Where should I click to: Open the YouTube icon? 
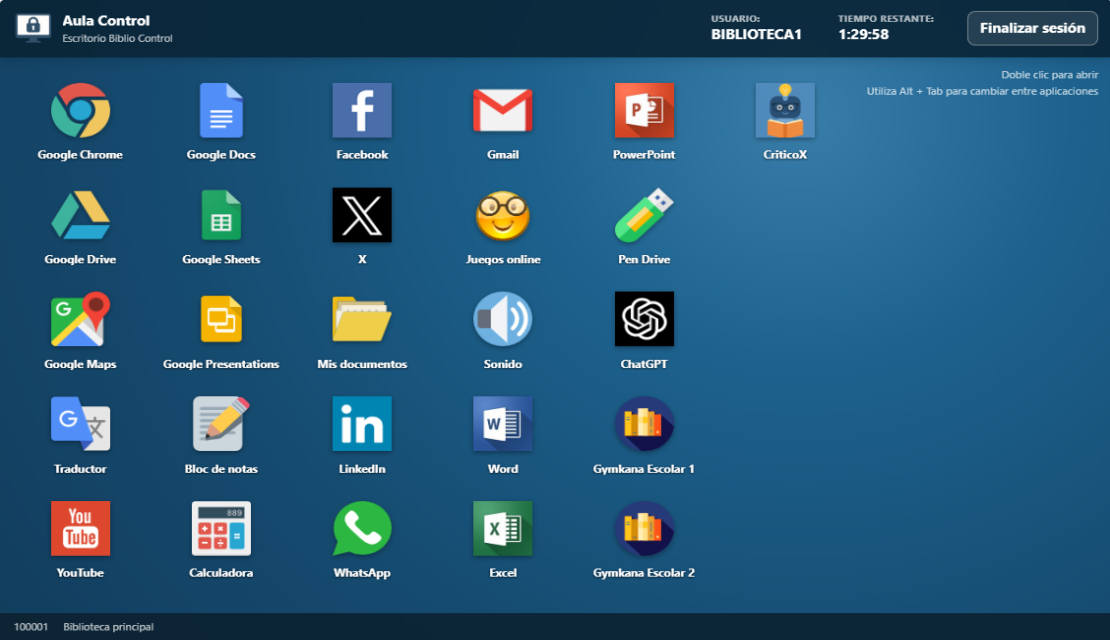pyautogui.click(x=80, y=528)
